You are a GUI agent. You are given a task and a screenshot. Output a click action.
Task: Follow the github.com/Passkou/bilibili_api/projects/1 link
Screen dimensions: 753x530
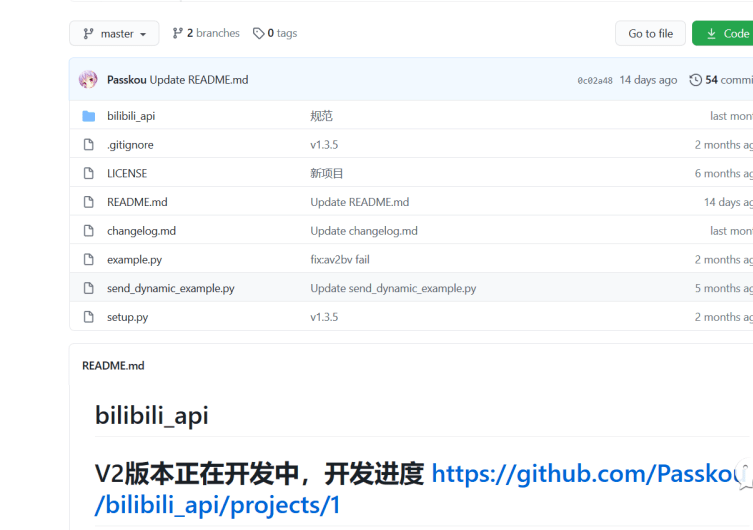click(x=421, y=489)
